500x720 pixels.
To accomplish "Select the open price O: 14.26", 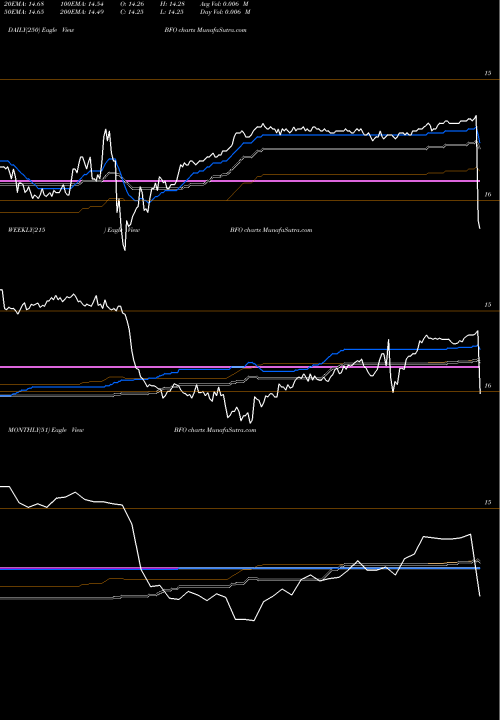I will (130, 4).
